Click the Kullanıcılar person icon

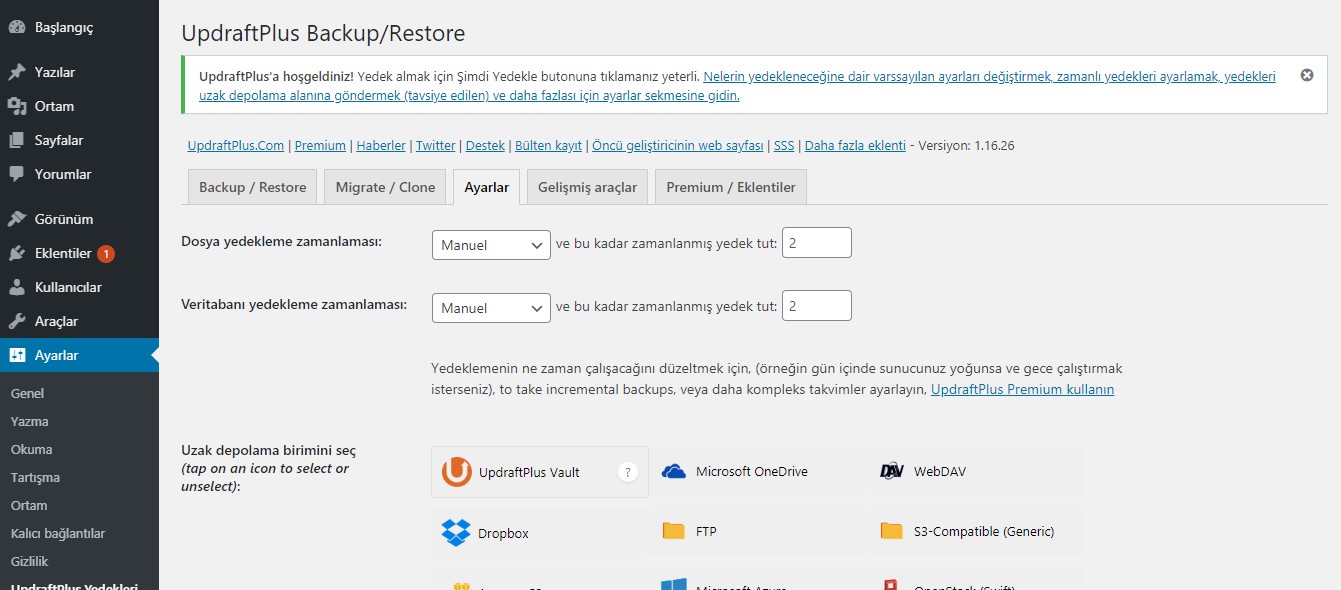click(x=17, y=287)
